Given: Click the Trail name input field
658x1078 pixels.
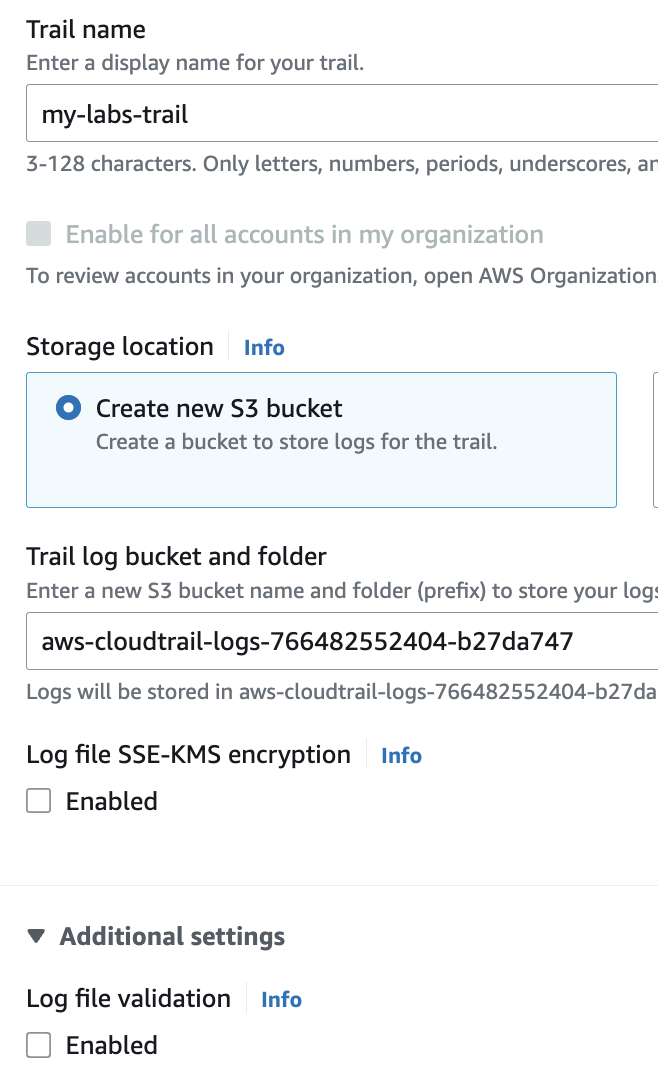Looking at the screenshot, I should coord(340,114).
